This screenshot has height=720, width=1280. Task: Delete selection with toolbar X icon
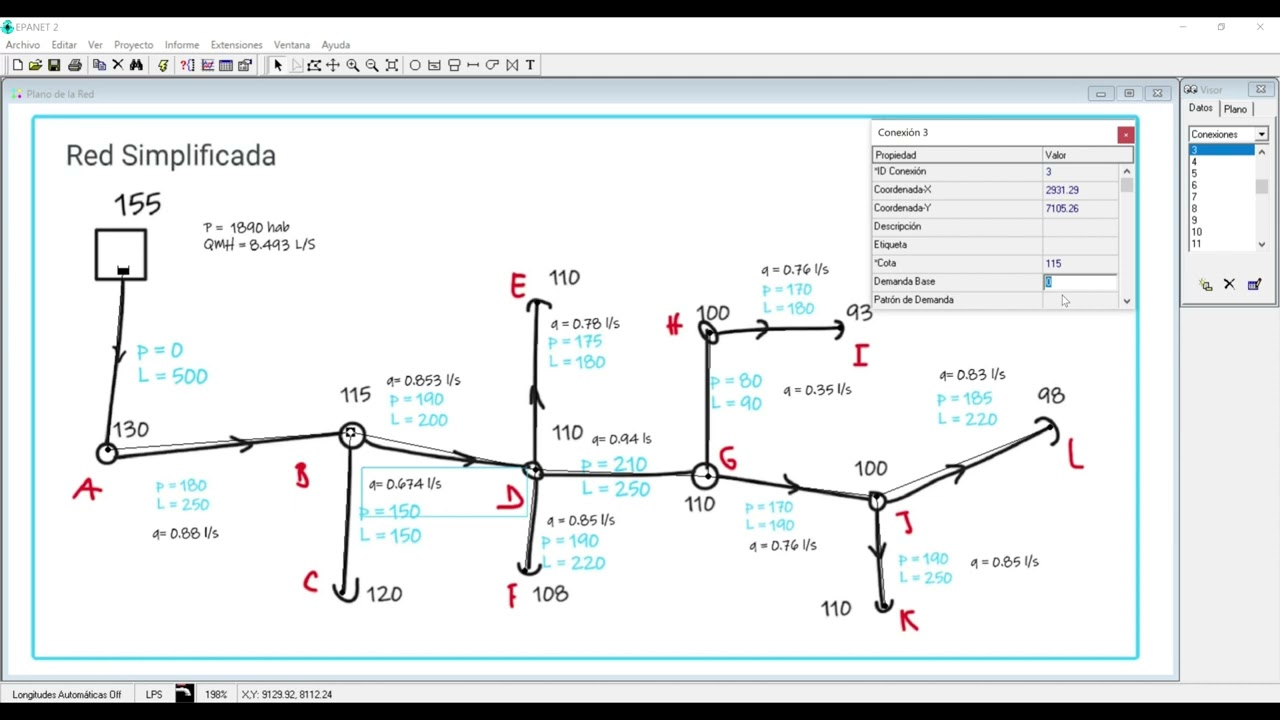tap(117, 65)
